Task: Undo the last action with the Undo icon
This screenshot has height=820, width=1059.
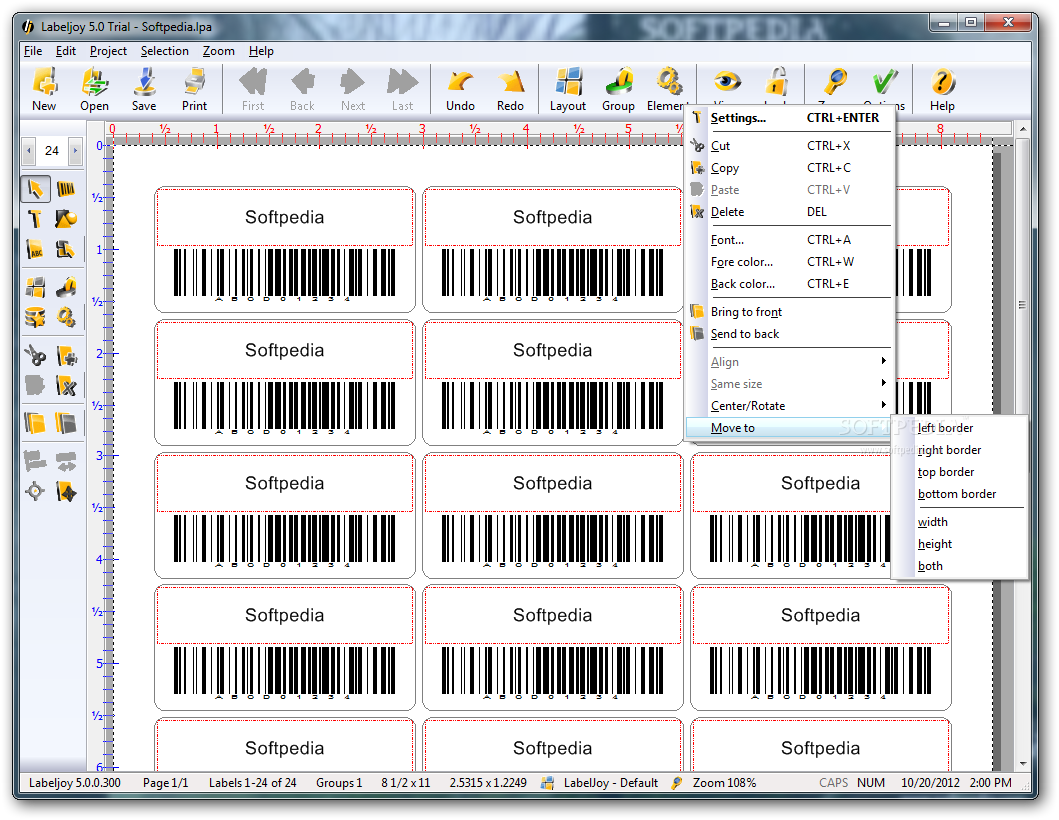Action: pos(461,88)
